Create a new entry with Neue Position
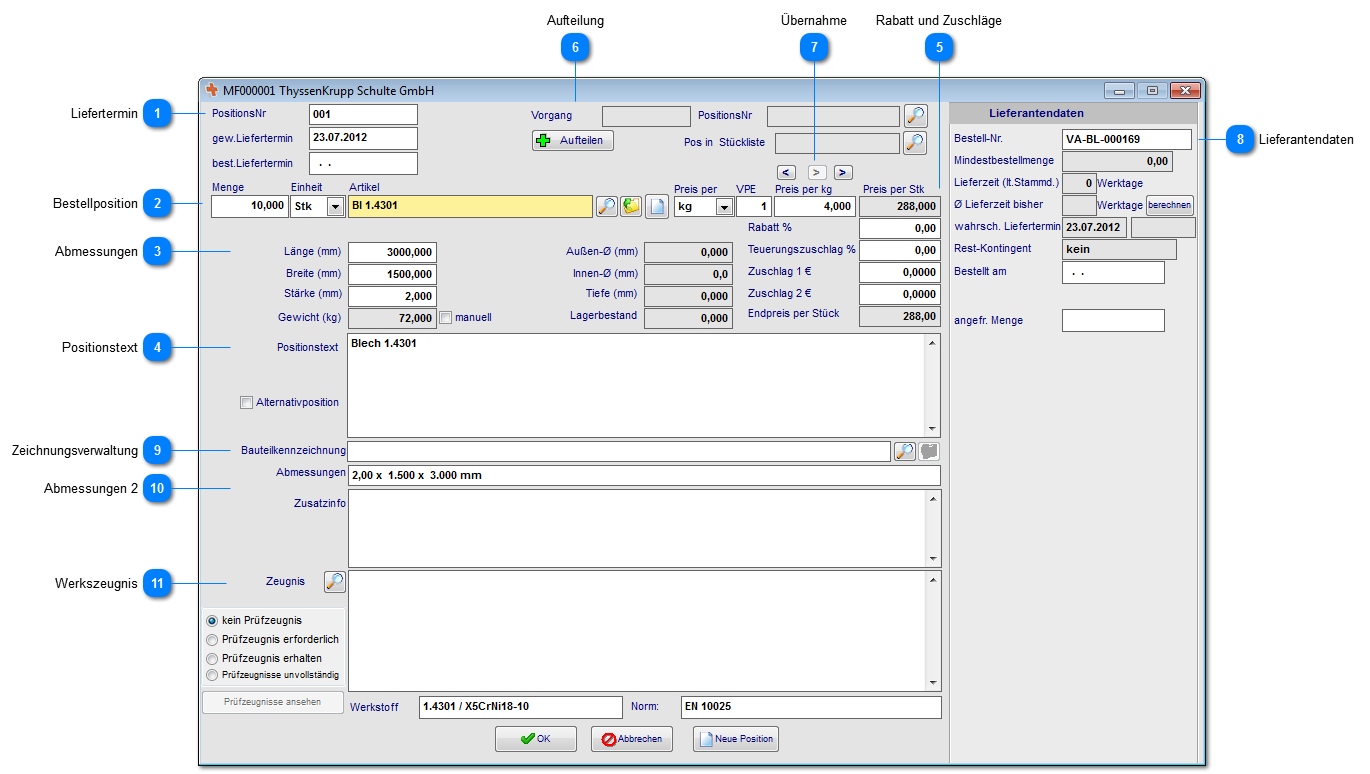Viewport: 1370px width, 774px height. (736, 739)
